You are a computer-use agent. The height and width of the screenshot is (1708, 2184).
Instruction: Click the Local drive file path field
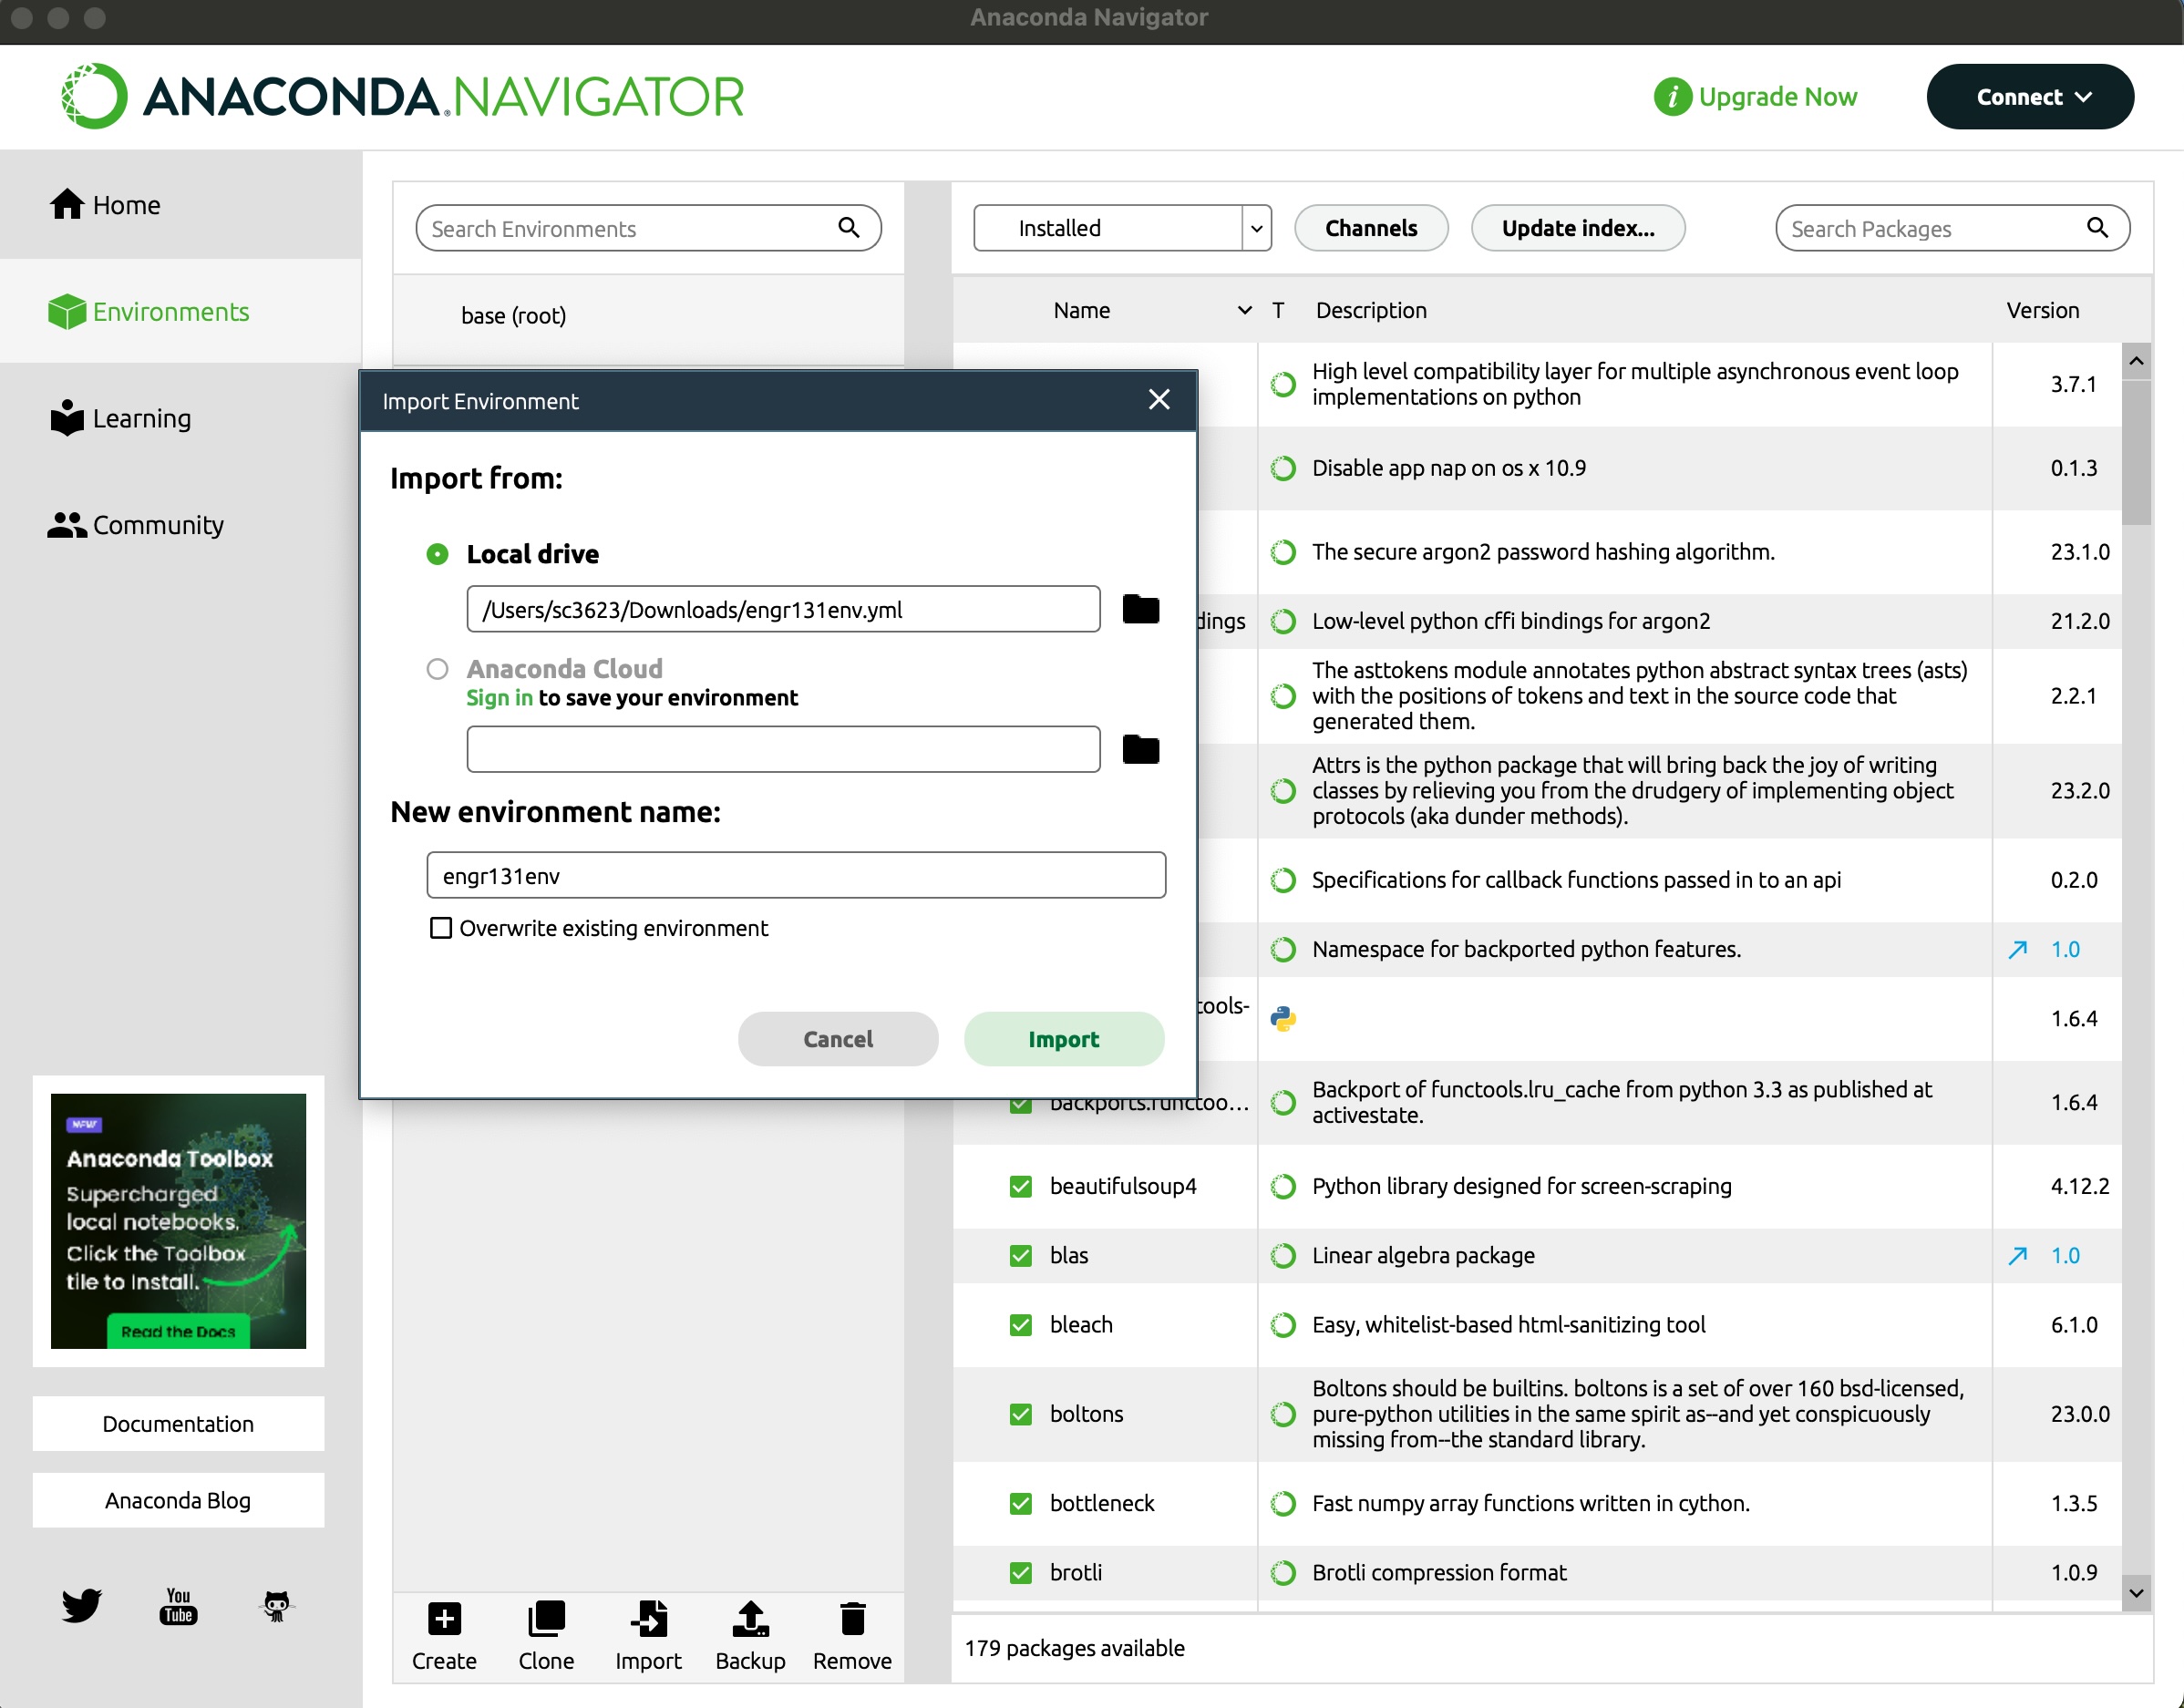[x=783, y=609]
